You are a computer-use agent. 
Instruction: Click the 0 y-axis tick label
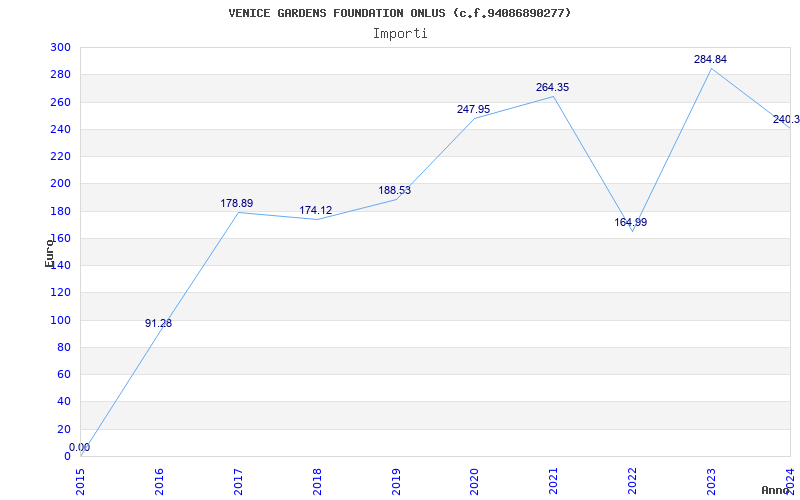(x=67, y=456)
